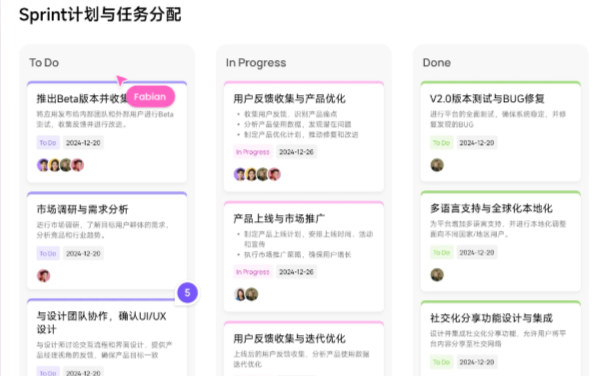Click the Sprint计划与任务分配 page heading
601x376 pixels.
click(x=100, y=15)
